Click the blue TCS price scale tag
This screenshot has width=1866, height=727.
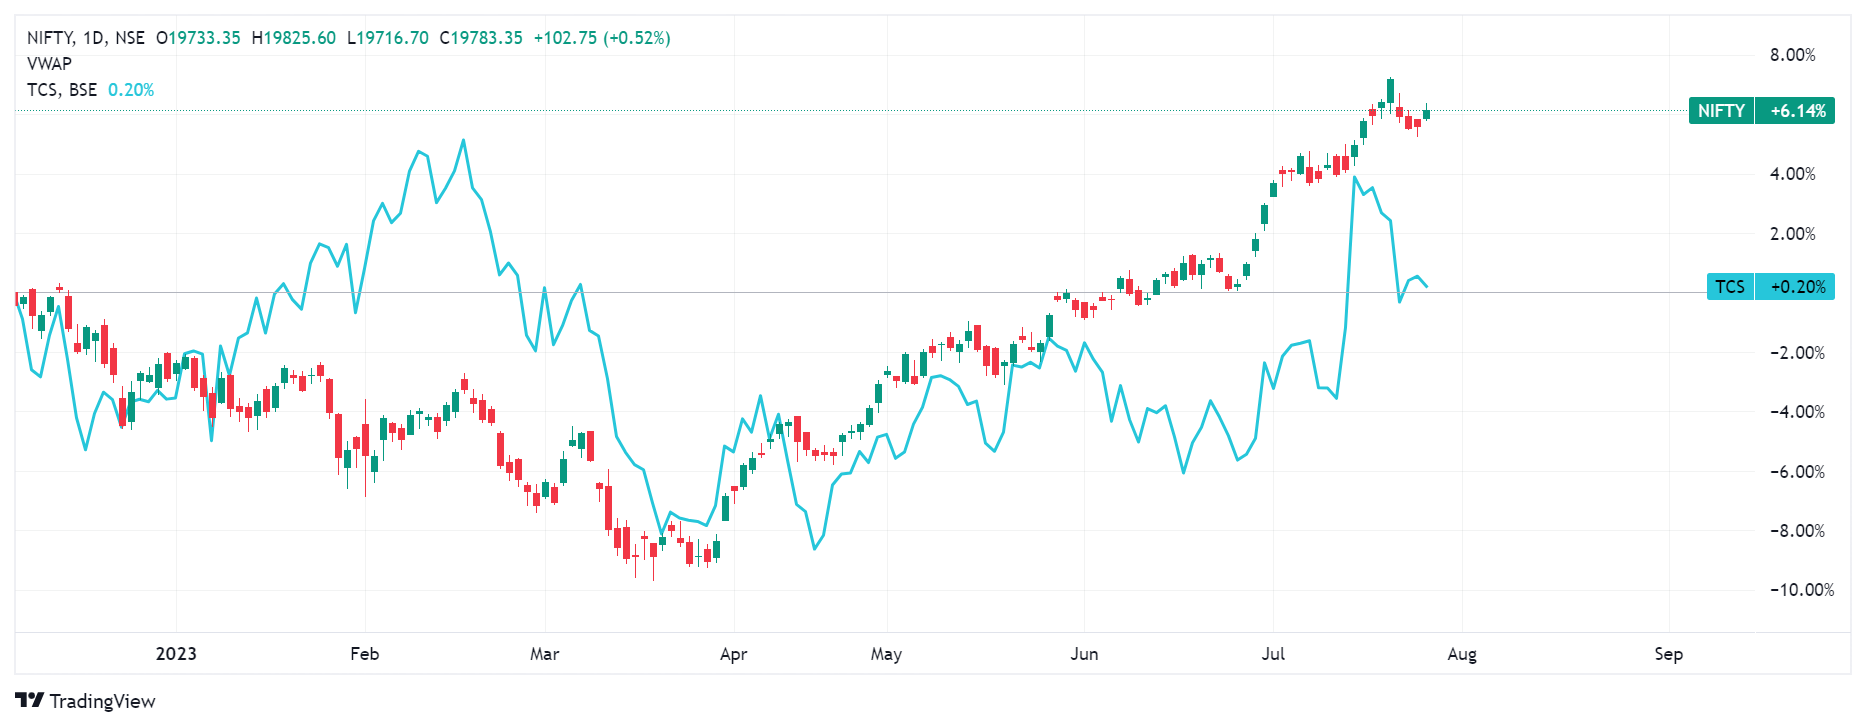pyautogui.click(x=1729, y=287)
